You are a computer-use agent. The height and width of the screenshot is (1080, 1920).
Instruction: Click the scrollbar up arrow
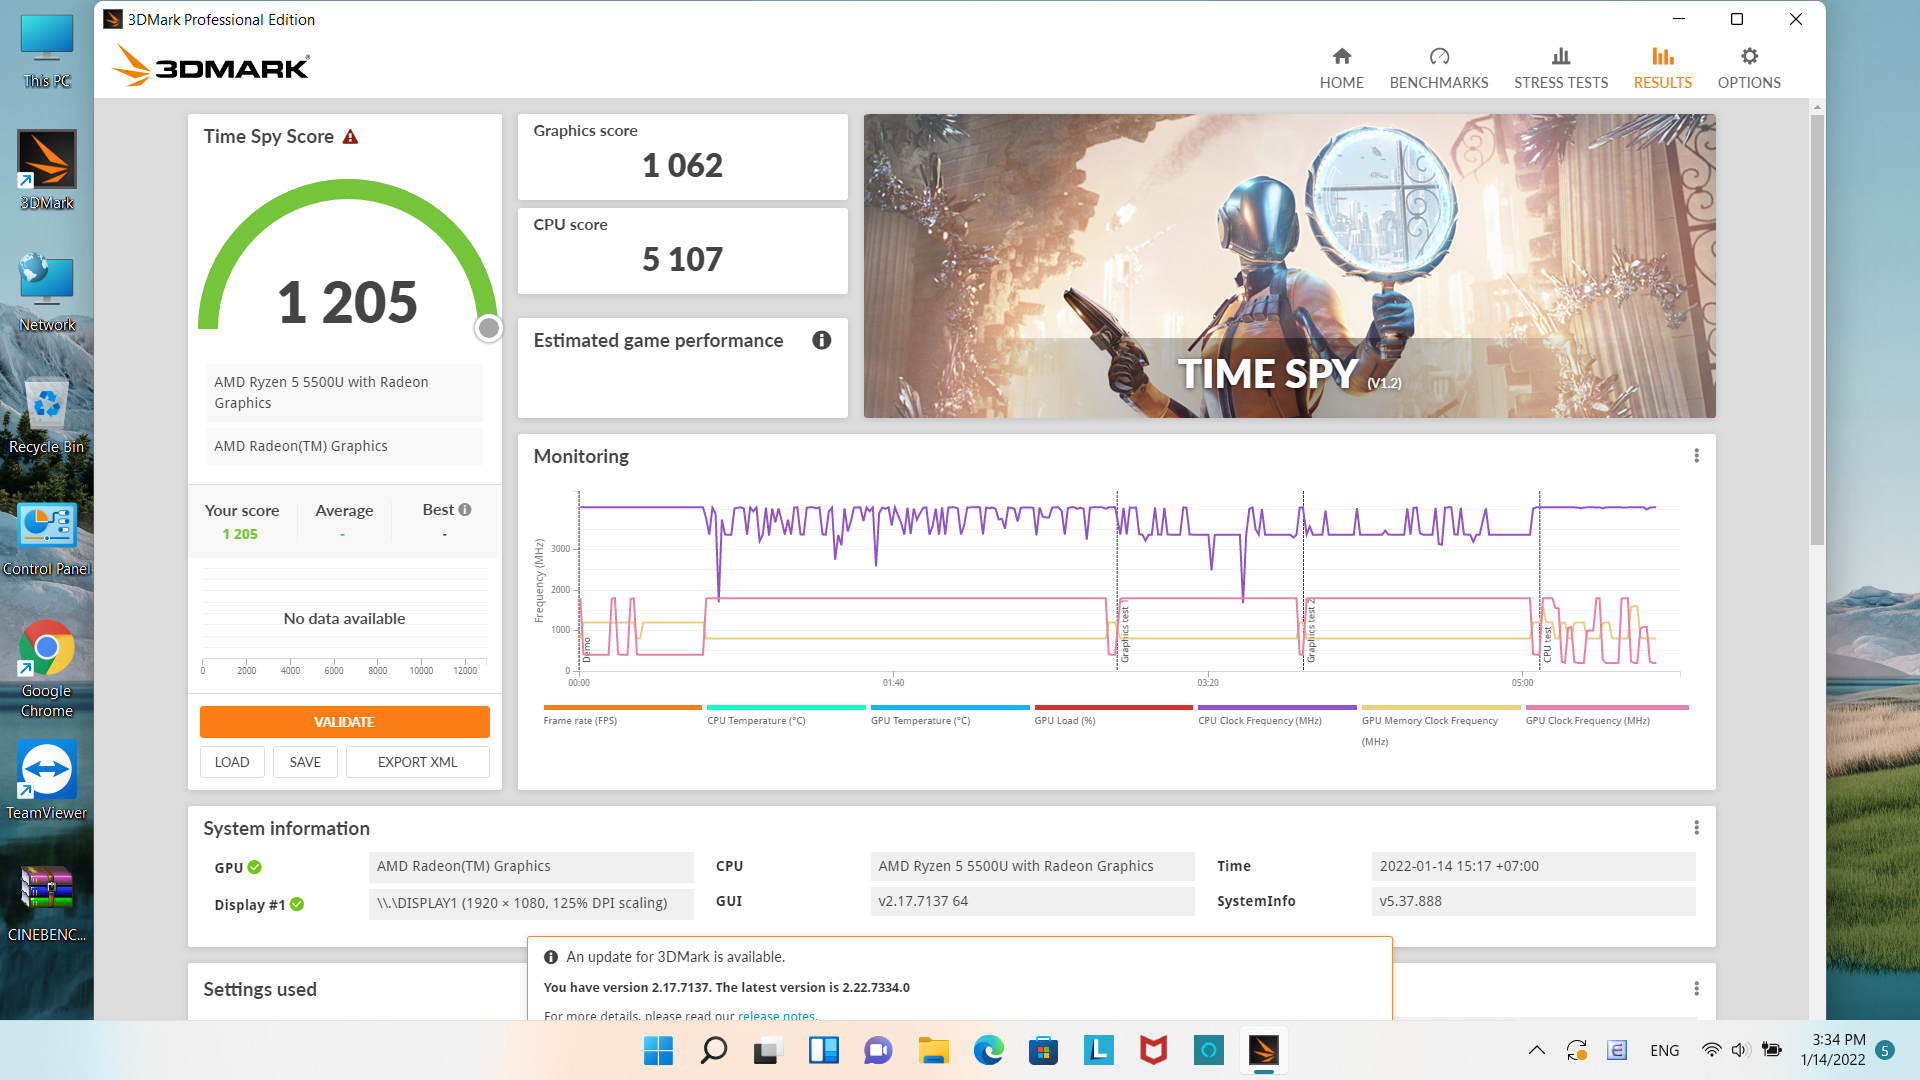coord(1817,106)
